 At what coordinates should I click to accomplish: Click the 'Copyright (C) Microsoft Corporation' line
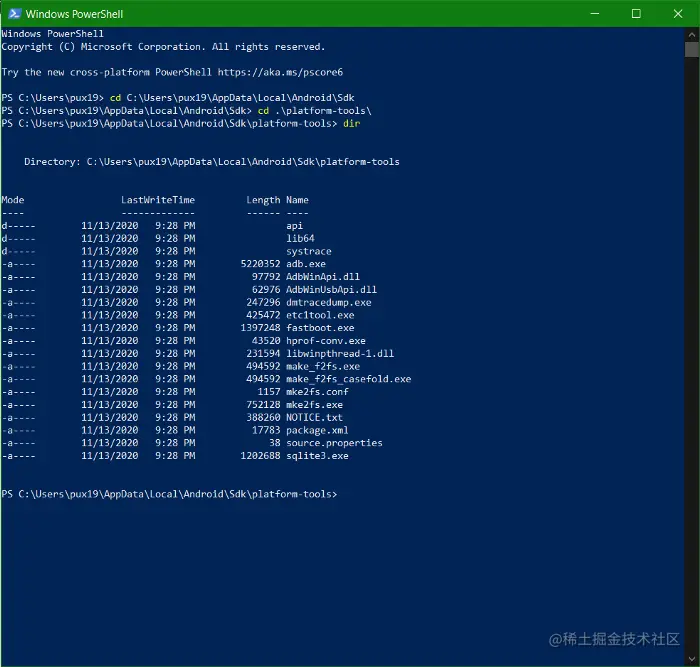click(x=163, y=47)
